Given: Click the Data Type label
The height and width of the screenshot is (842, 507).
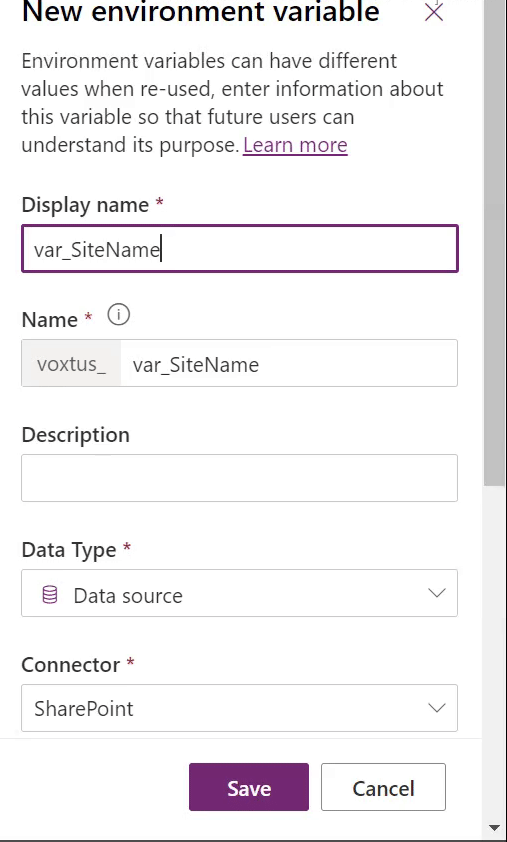Looking at the screenshot, I should tap(69, 550).
